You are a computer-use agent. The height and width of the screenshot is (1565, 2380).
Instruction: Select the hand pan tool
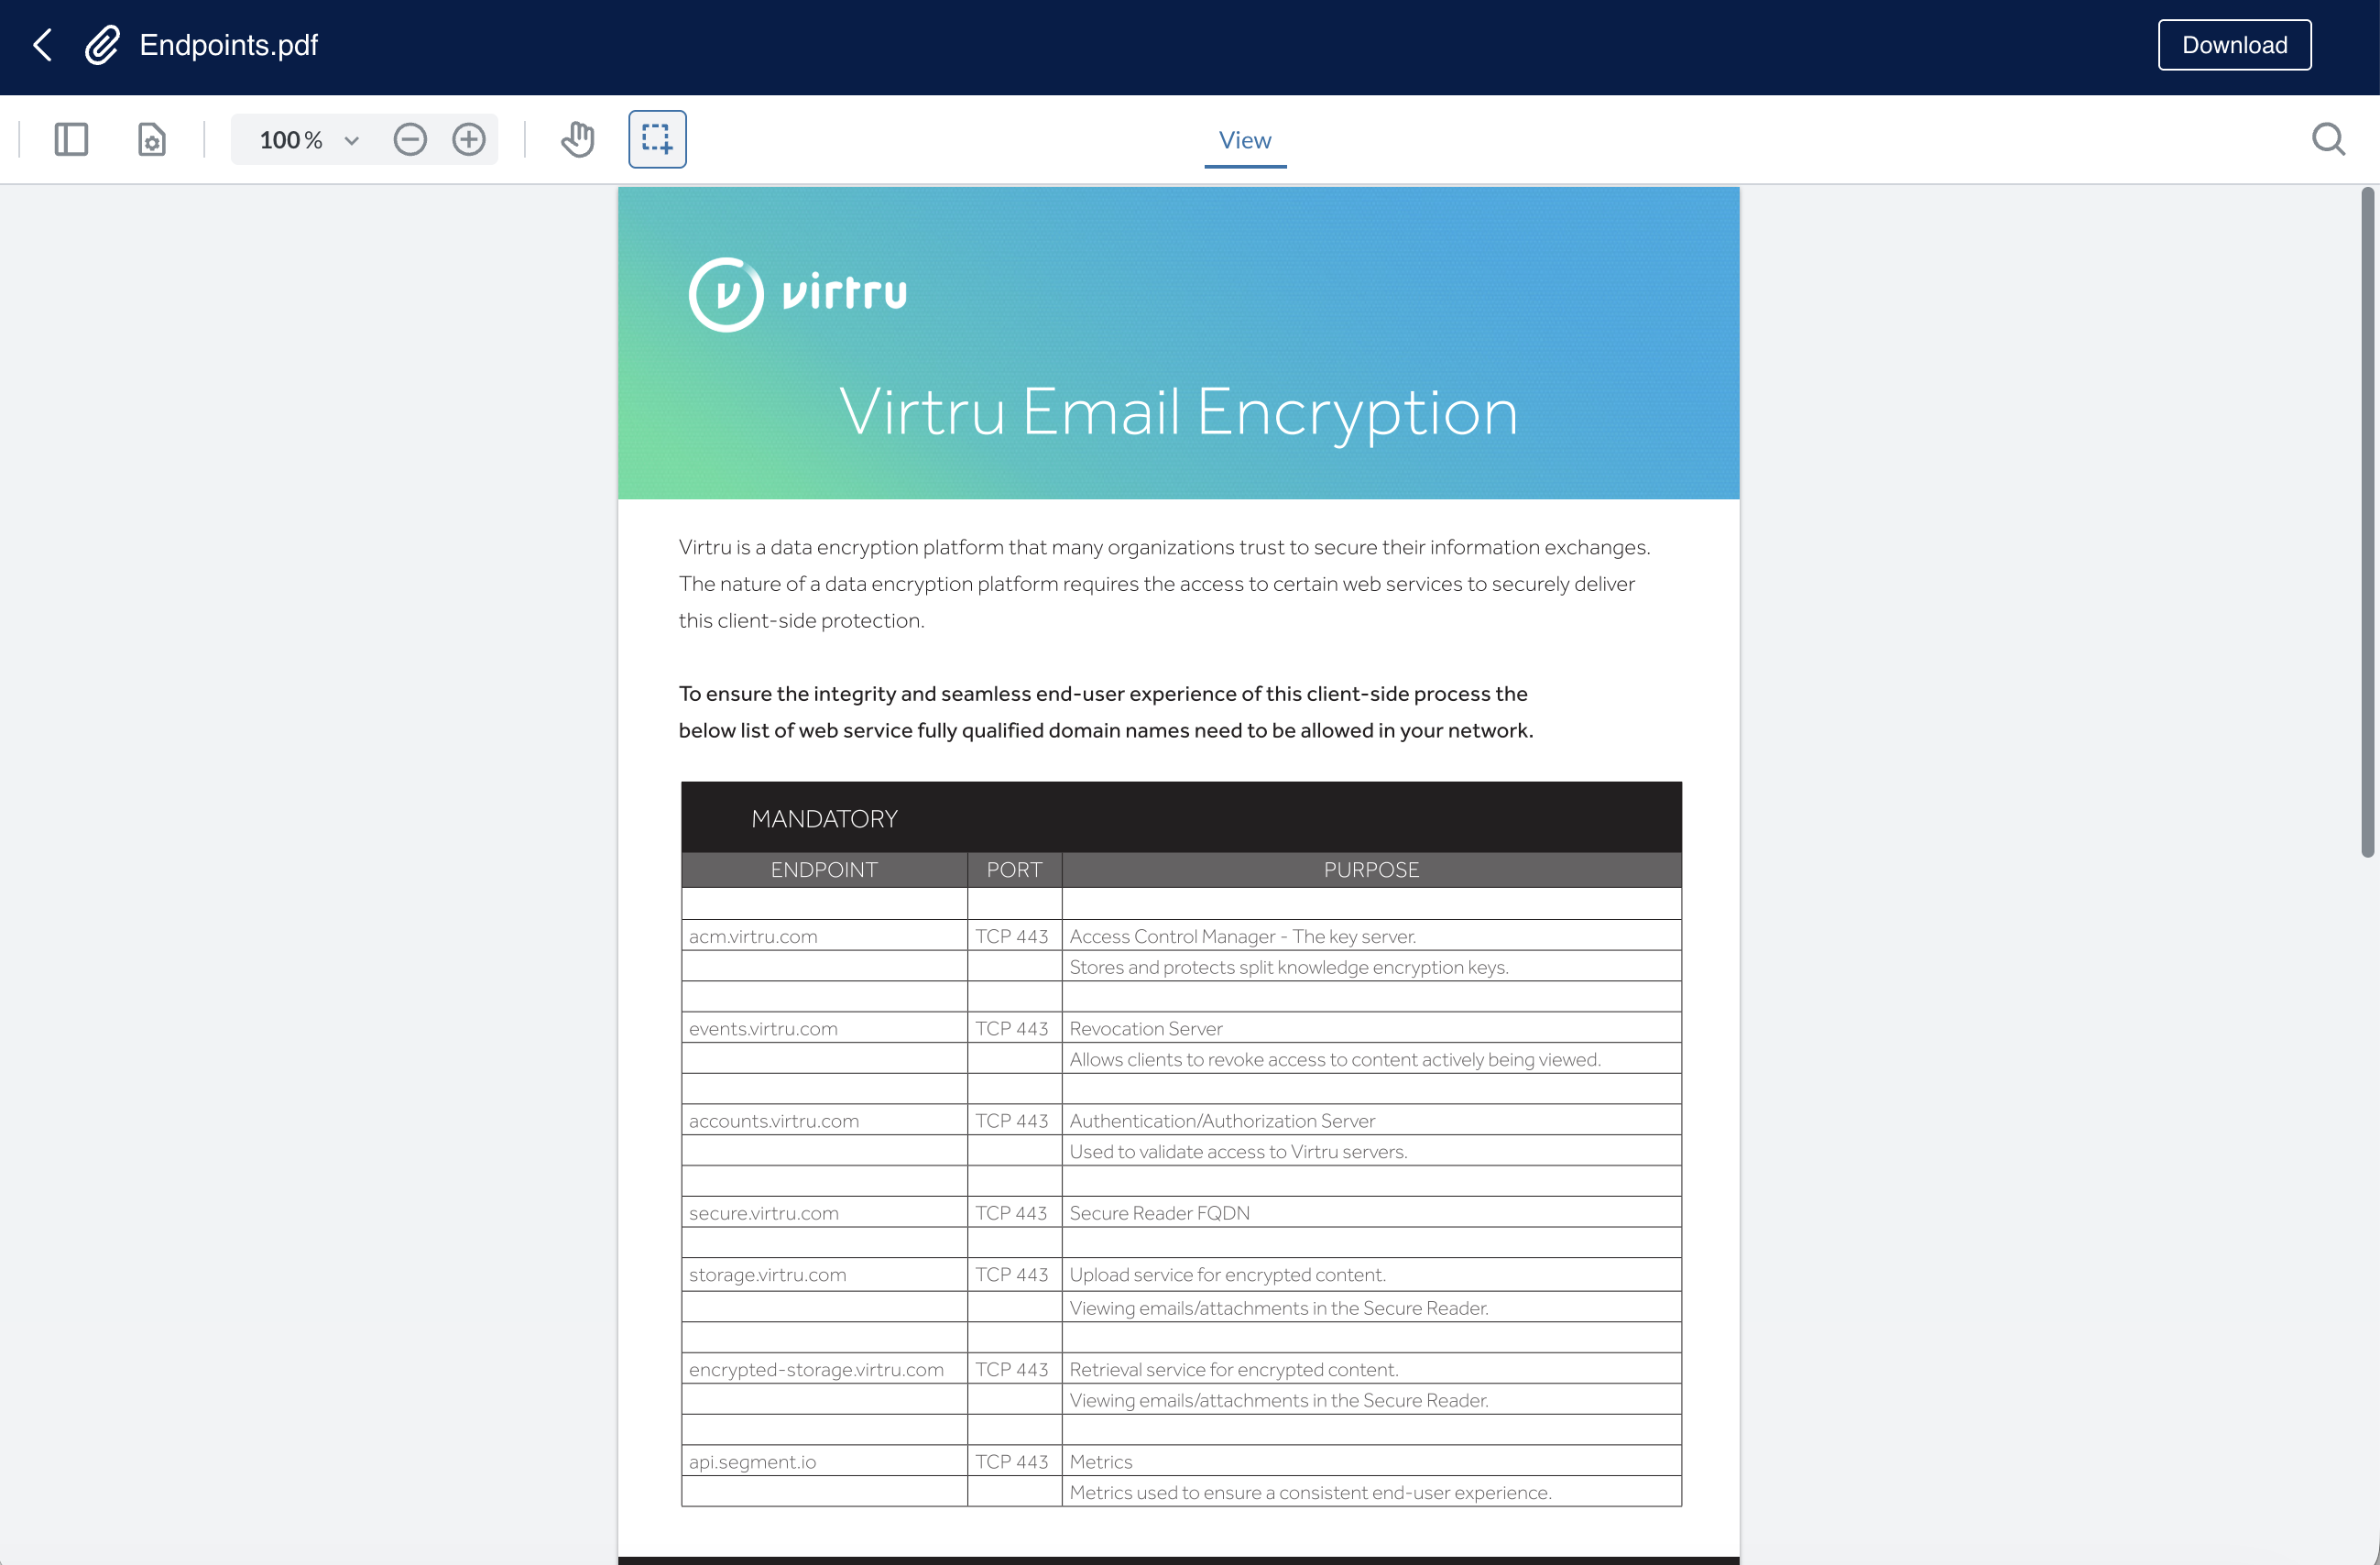[577, 139]
